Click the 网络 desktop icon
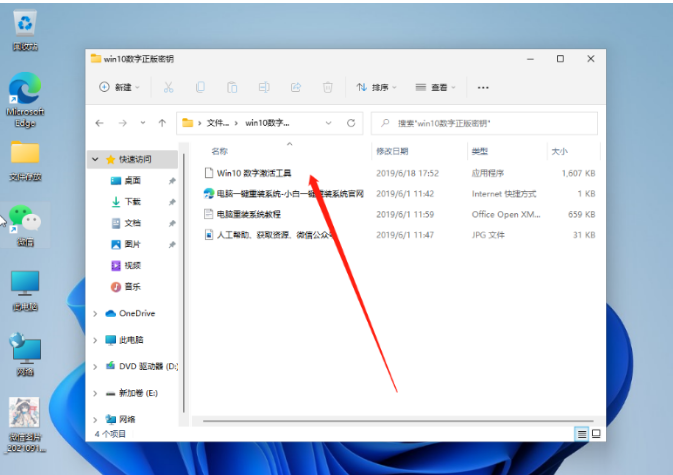The width and height of the screenshot is (673, 475). (x=25, y=355)
